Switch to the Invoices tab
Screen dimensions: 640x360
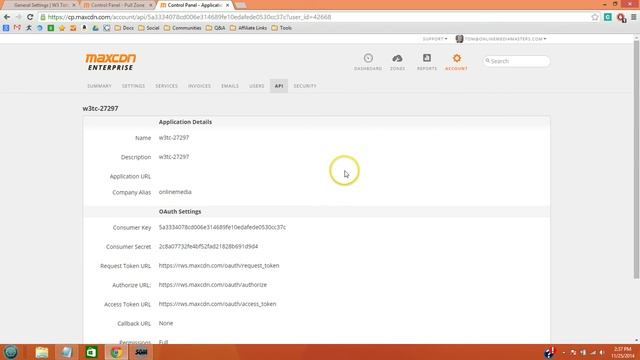coord(200,86)
